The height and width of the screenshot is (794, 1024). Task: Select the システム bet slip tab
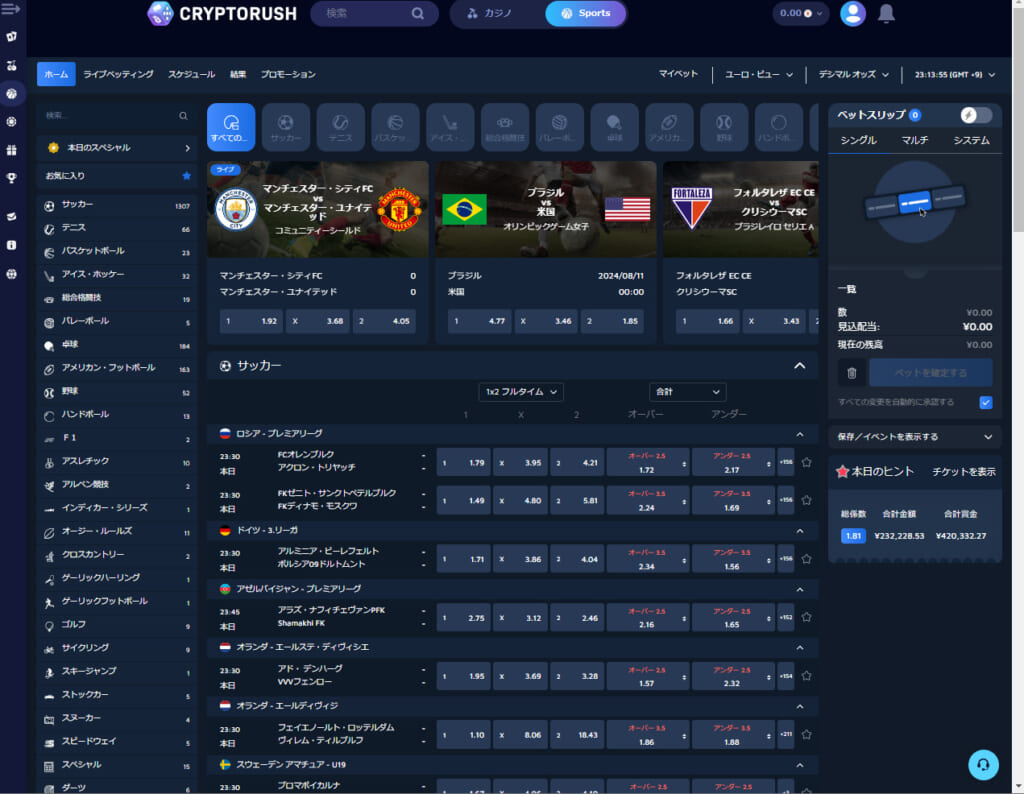(x=971, y=140)
